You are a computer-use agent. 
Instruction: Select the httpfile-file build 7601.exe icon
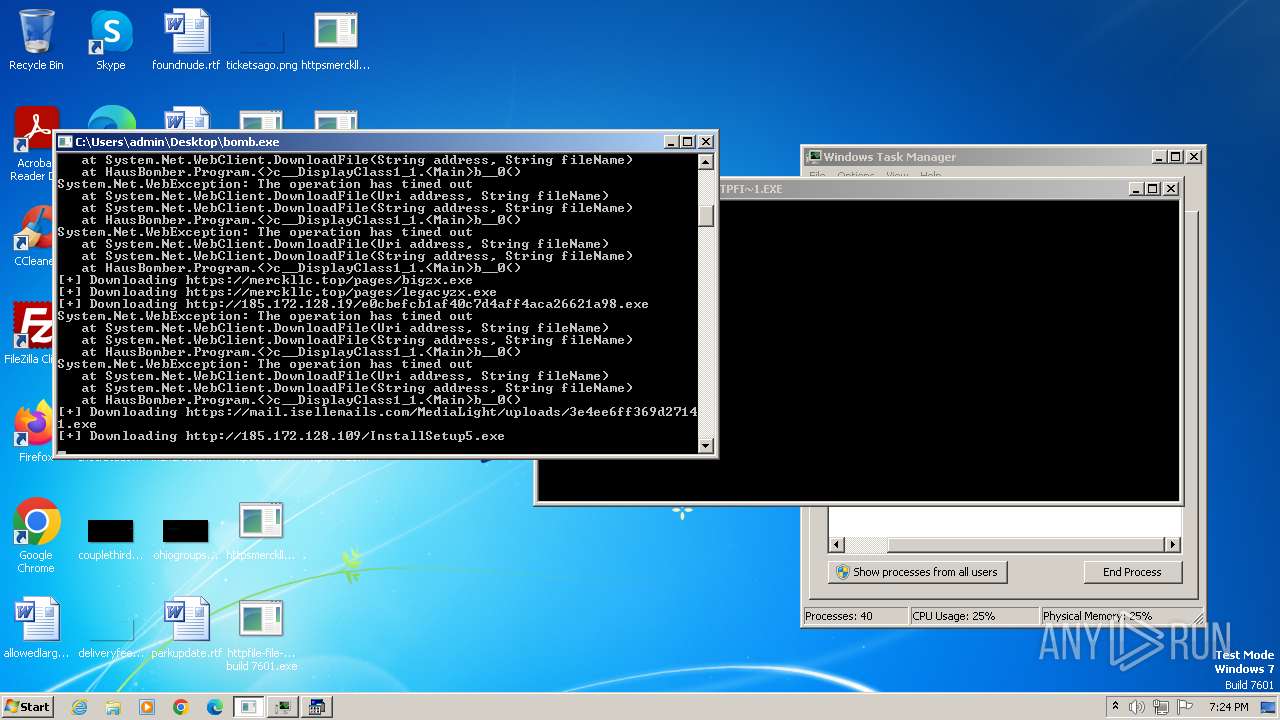(261, 635)
